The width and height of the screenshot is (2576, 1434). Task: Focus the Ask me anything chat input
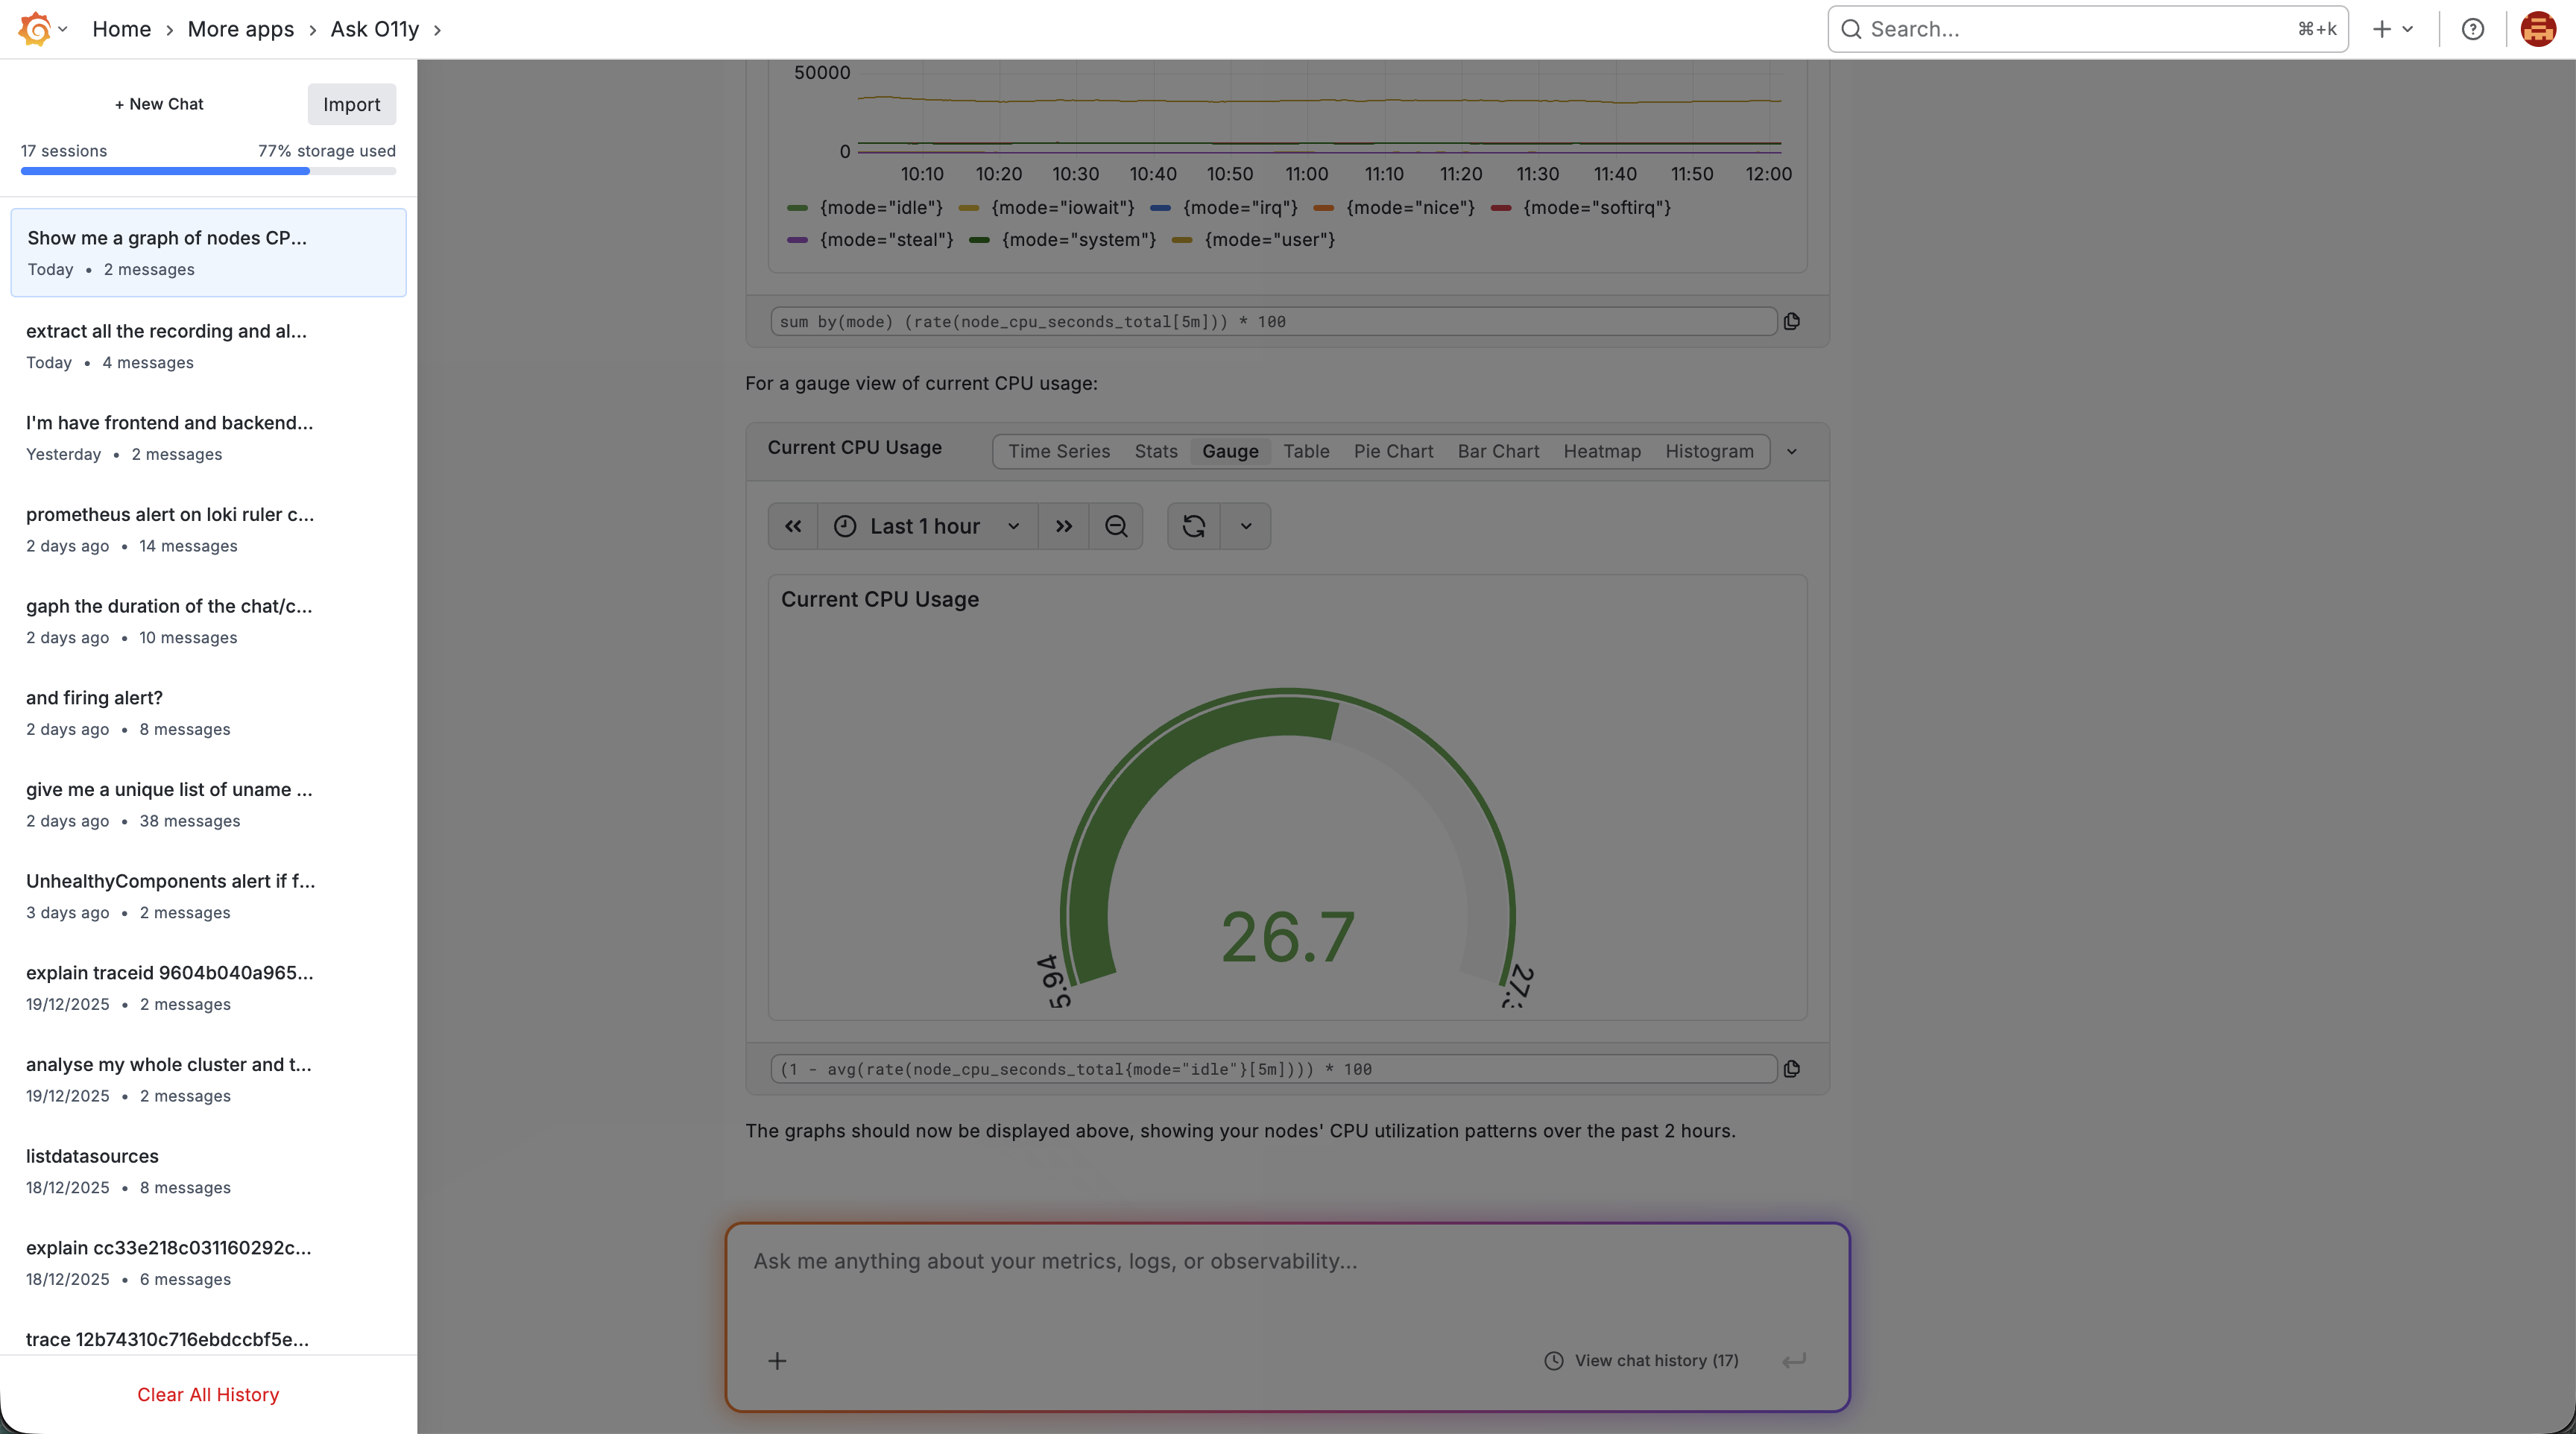[1286, 1261]
